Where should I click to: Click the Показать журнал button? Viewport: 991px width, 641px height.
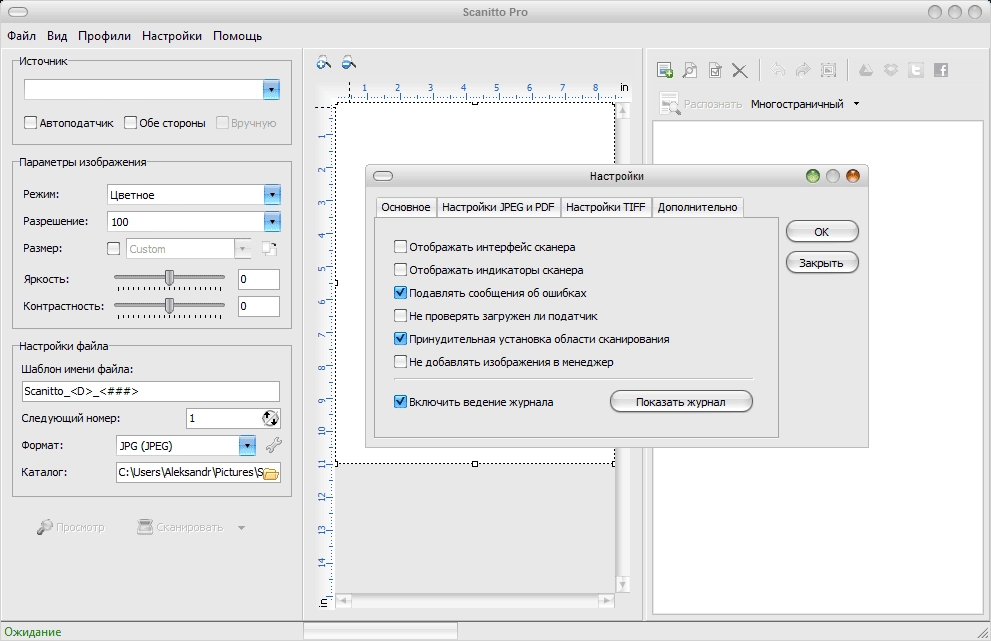click(x=681, y=401)
